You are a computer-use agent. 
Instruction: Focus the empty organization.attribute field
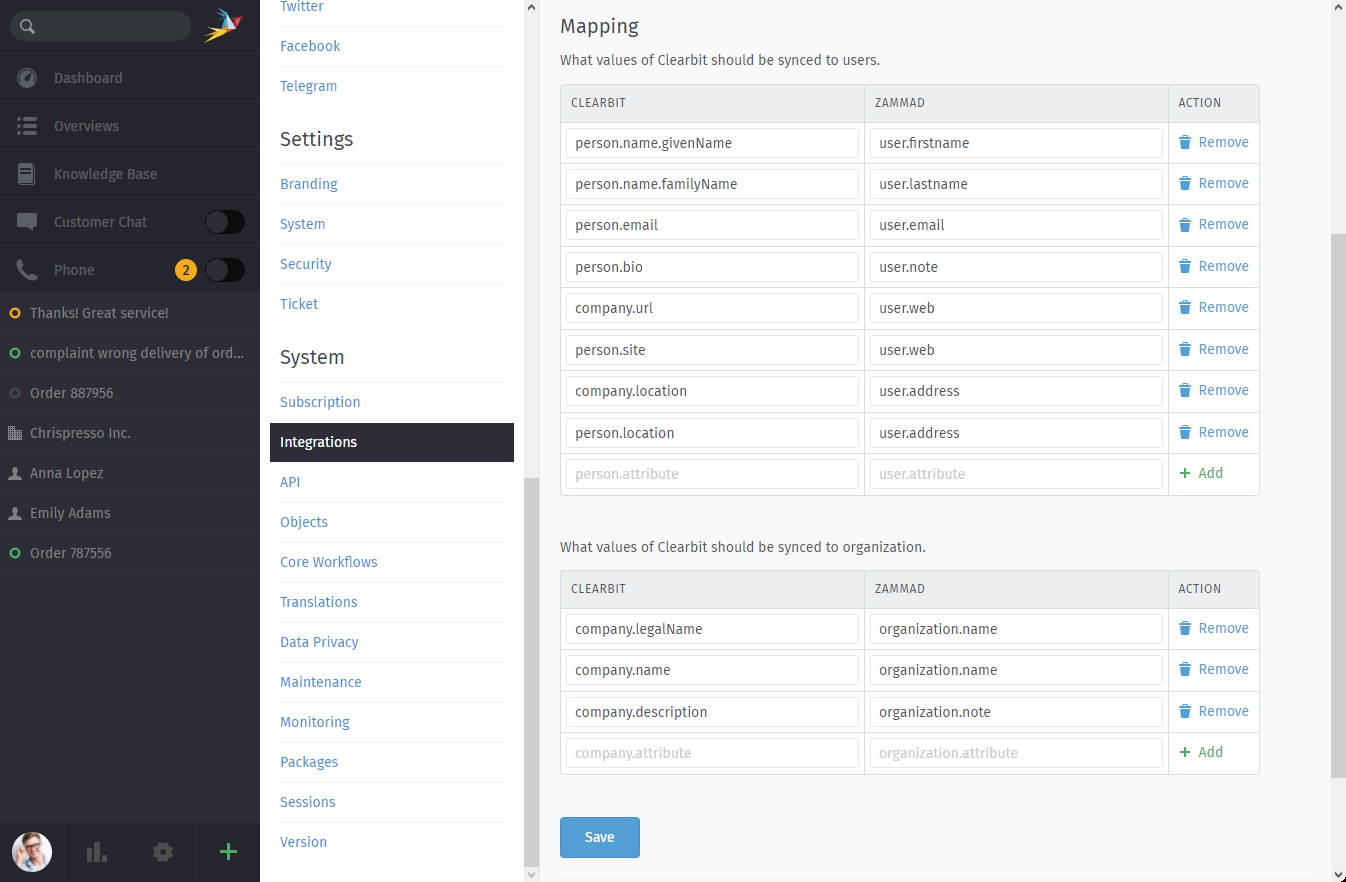pos(1016,753)
